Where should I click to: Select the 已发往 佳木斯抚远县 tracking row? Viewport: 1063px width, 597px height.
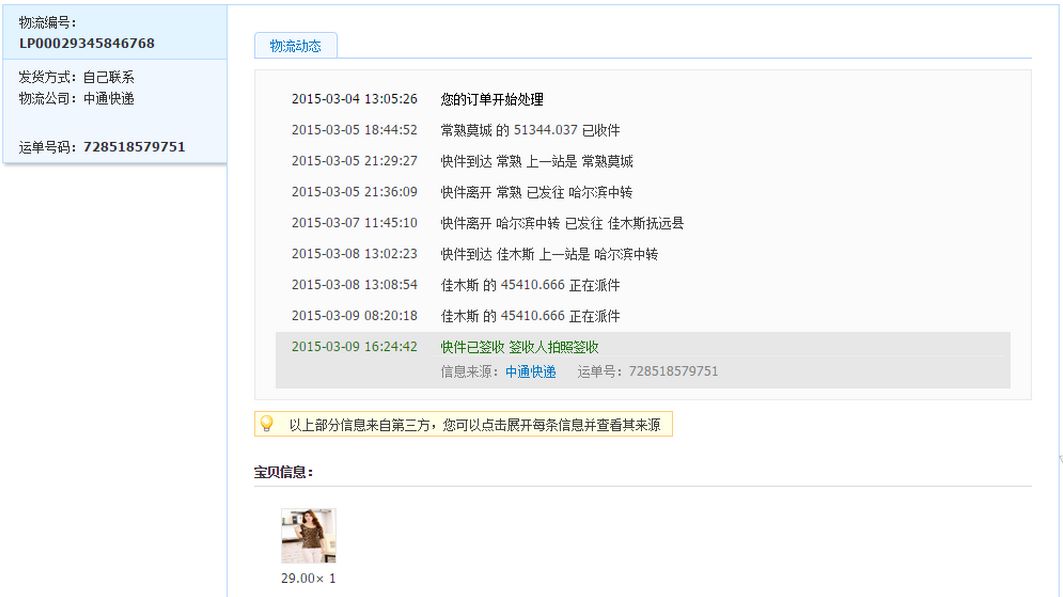(562, 223)
